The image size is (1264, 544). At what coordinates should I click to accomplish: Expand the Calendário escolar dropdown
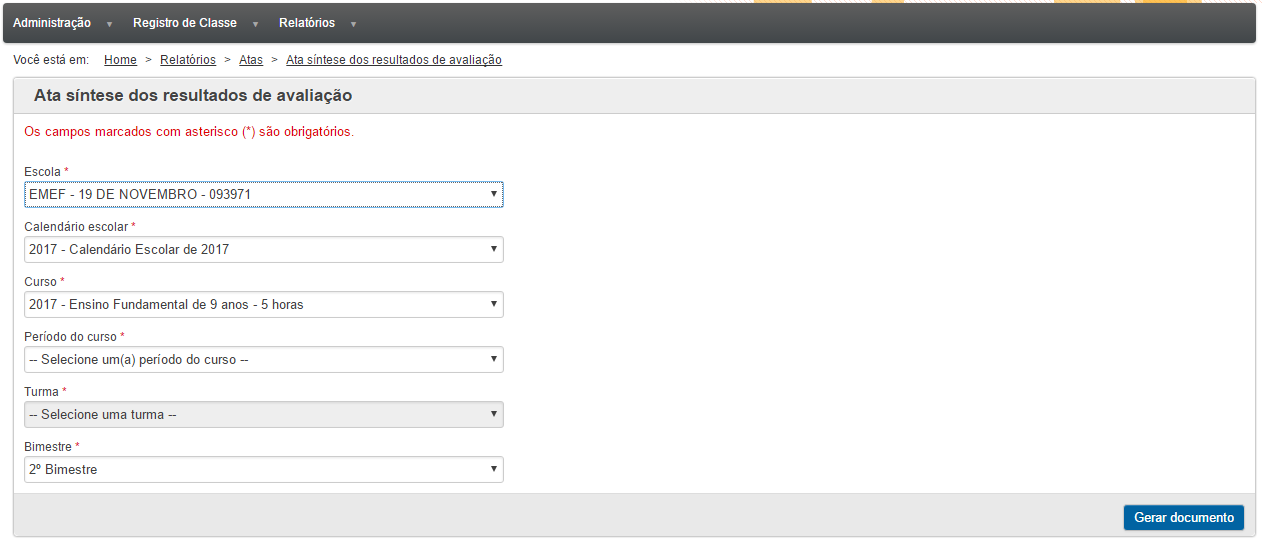pyautogui.click(x=264, y=249)
